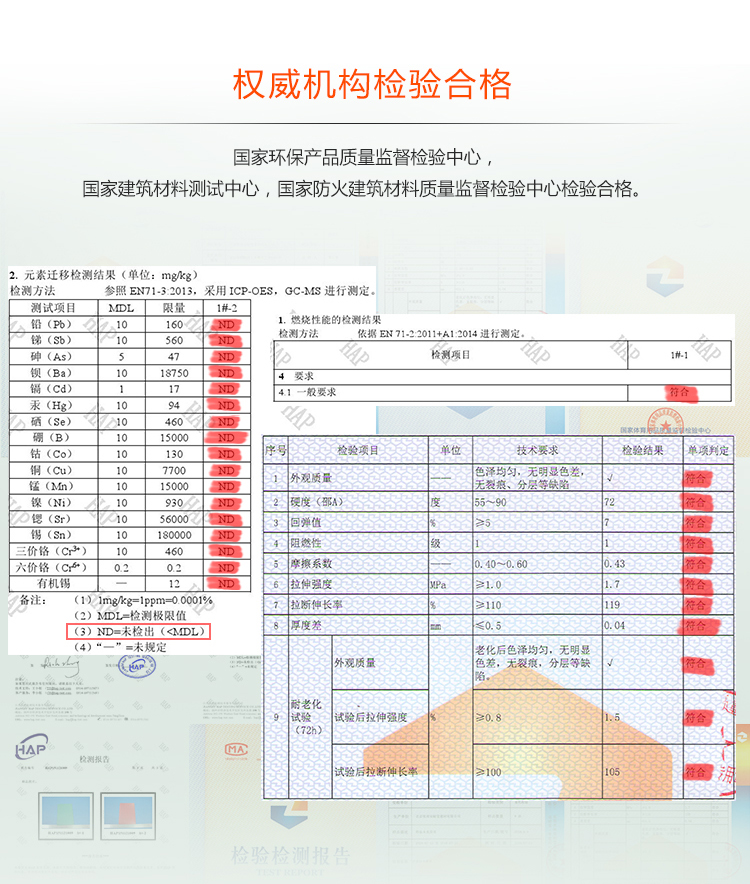
Task: Click the 摩擦系数 result 0.43
Action: (x=615, y=564)
